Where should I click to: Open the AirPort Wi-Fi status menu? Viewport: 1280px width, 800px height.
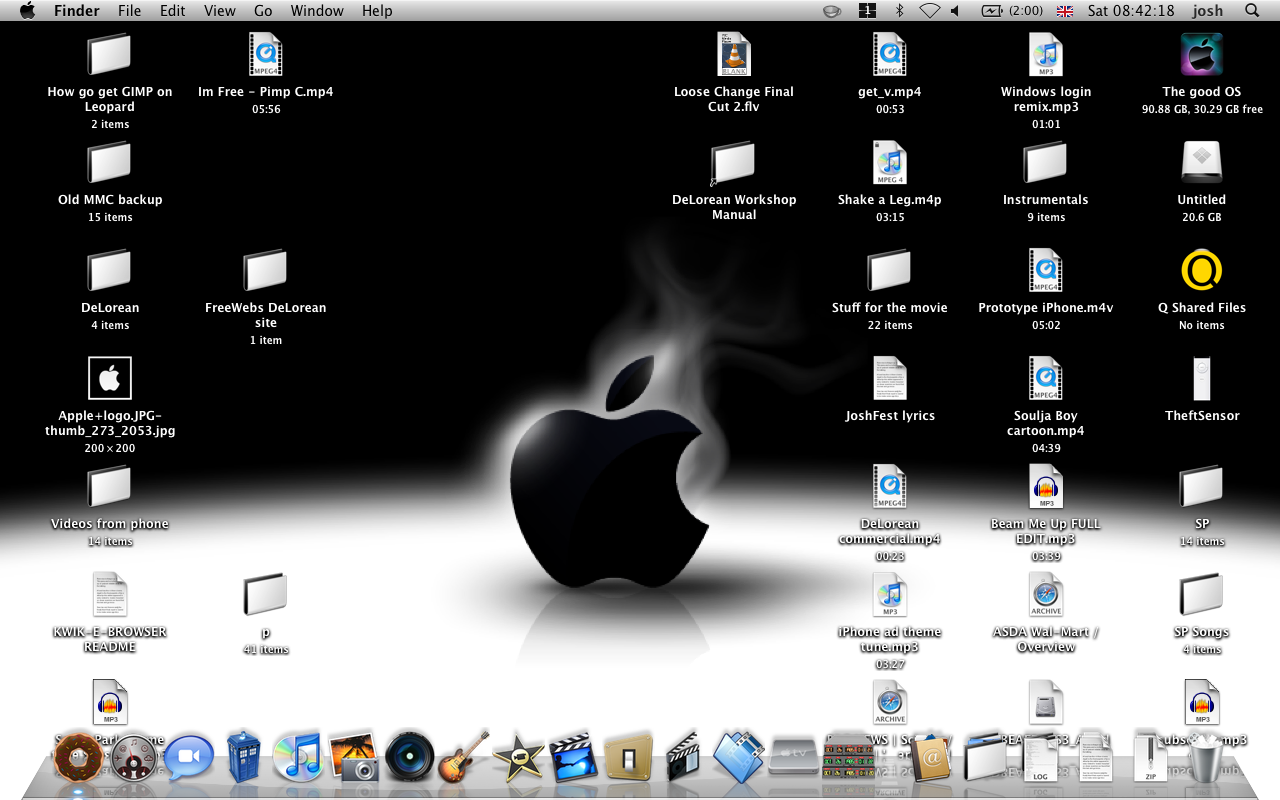coord(930,11)
